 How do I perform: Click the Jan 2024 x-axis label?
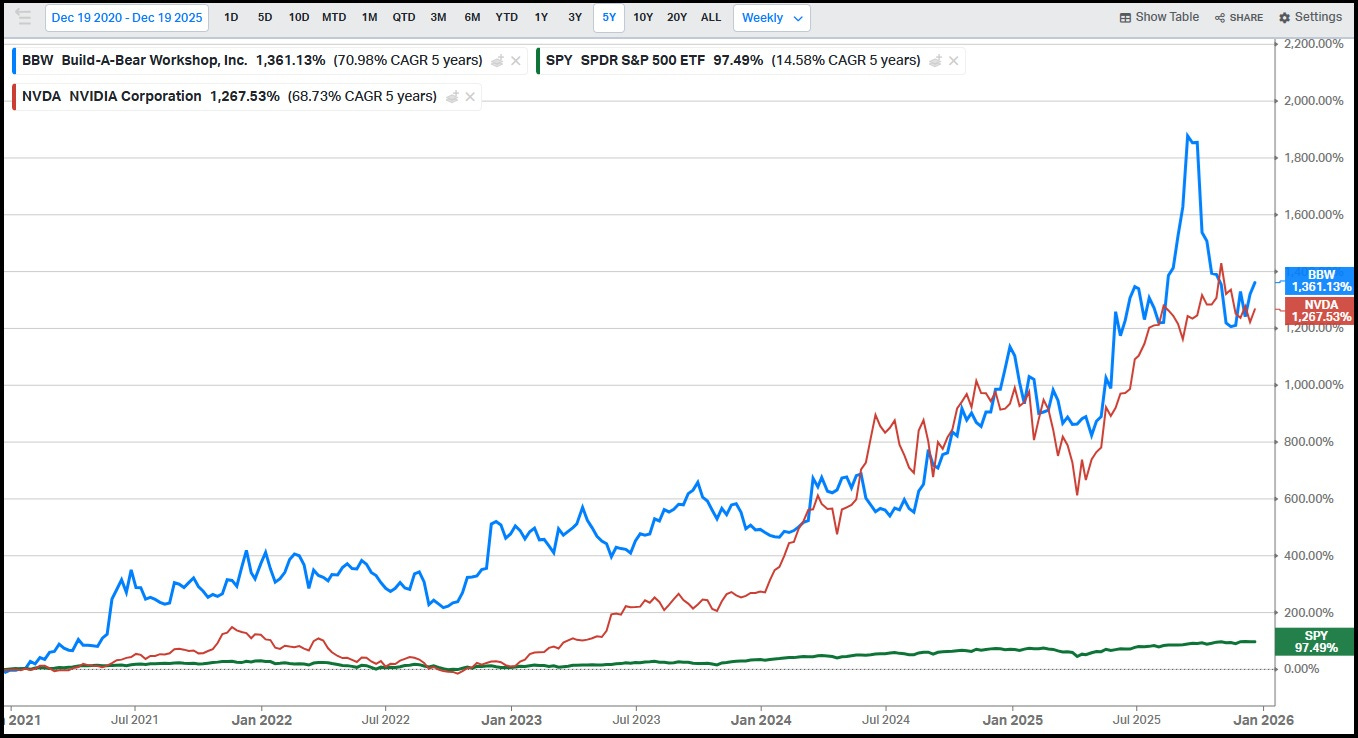point(763,719)
